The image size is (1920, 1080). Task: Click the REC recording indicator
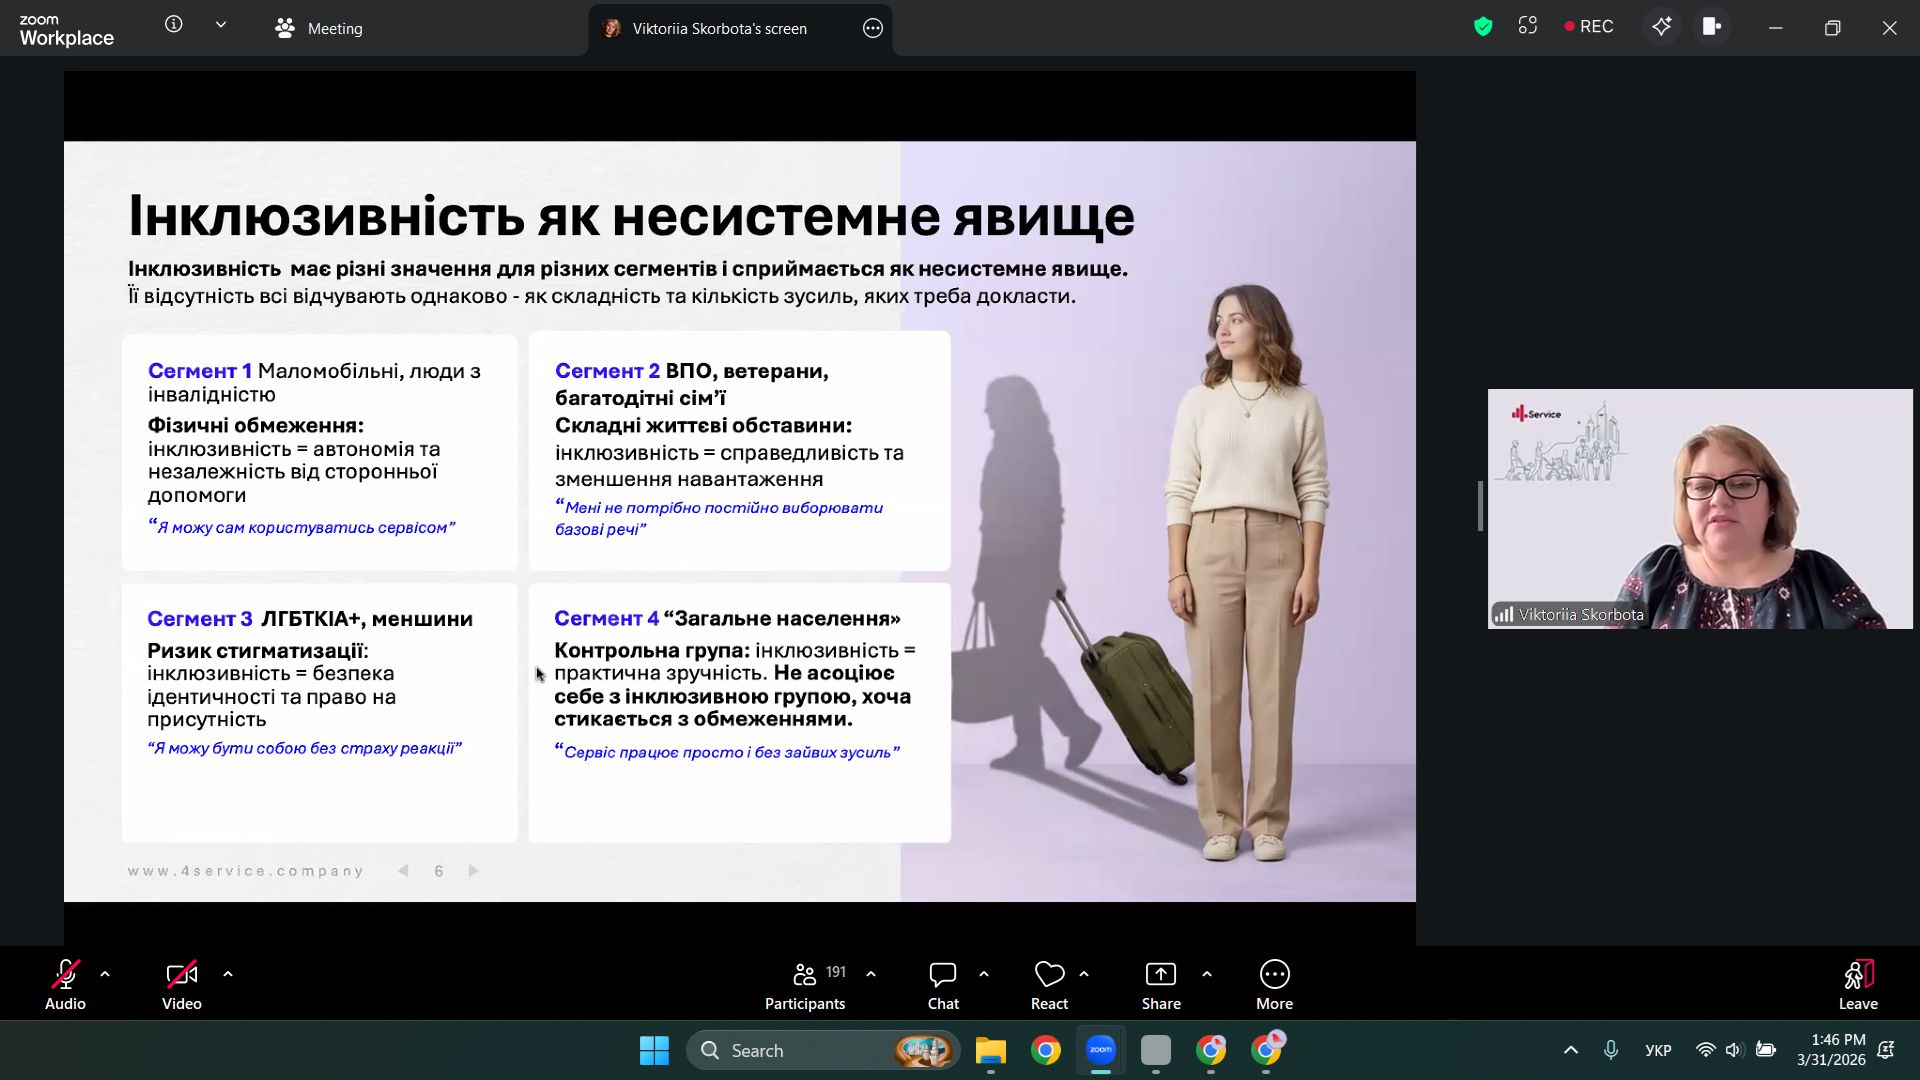click(1588, 27)
